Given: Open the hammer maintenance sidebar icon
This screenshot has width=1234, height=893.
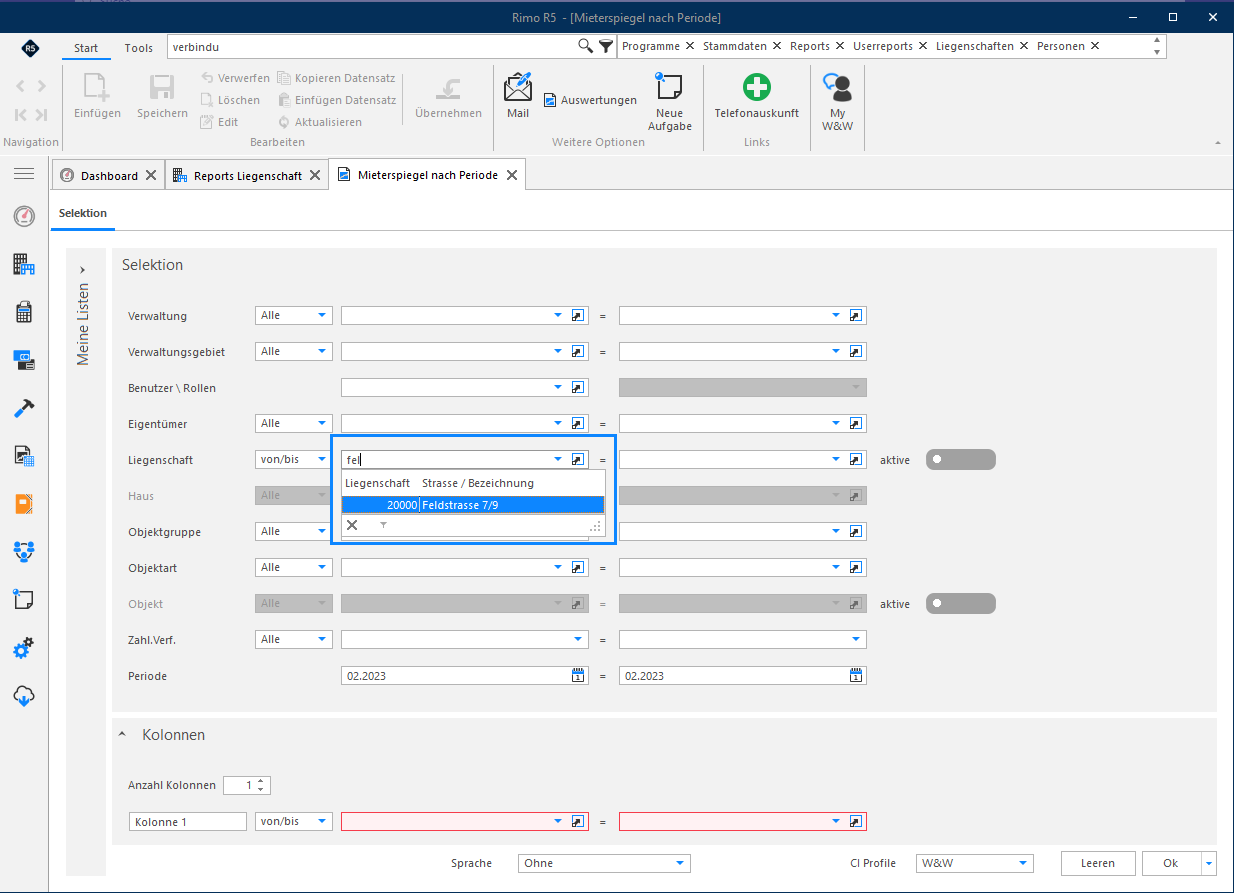Looking at the screenshot, I should (x=24, y=408).
